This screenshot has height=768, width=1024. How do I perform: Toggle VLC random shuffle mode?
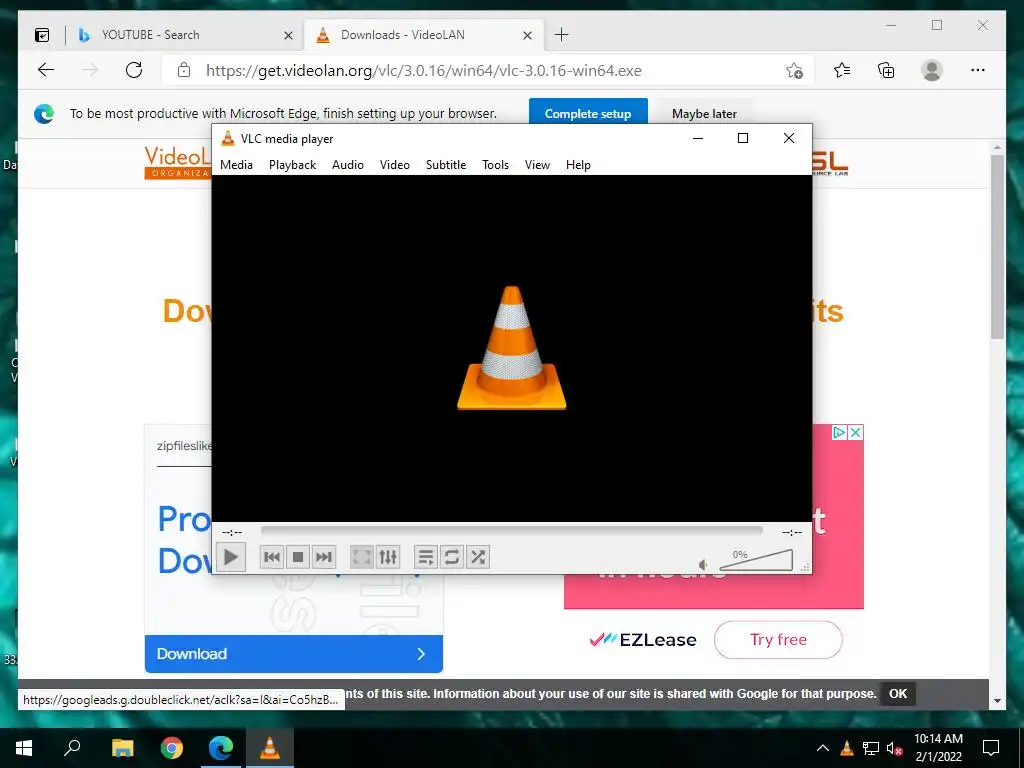[478, 557]
